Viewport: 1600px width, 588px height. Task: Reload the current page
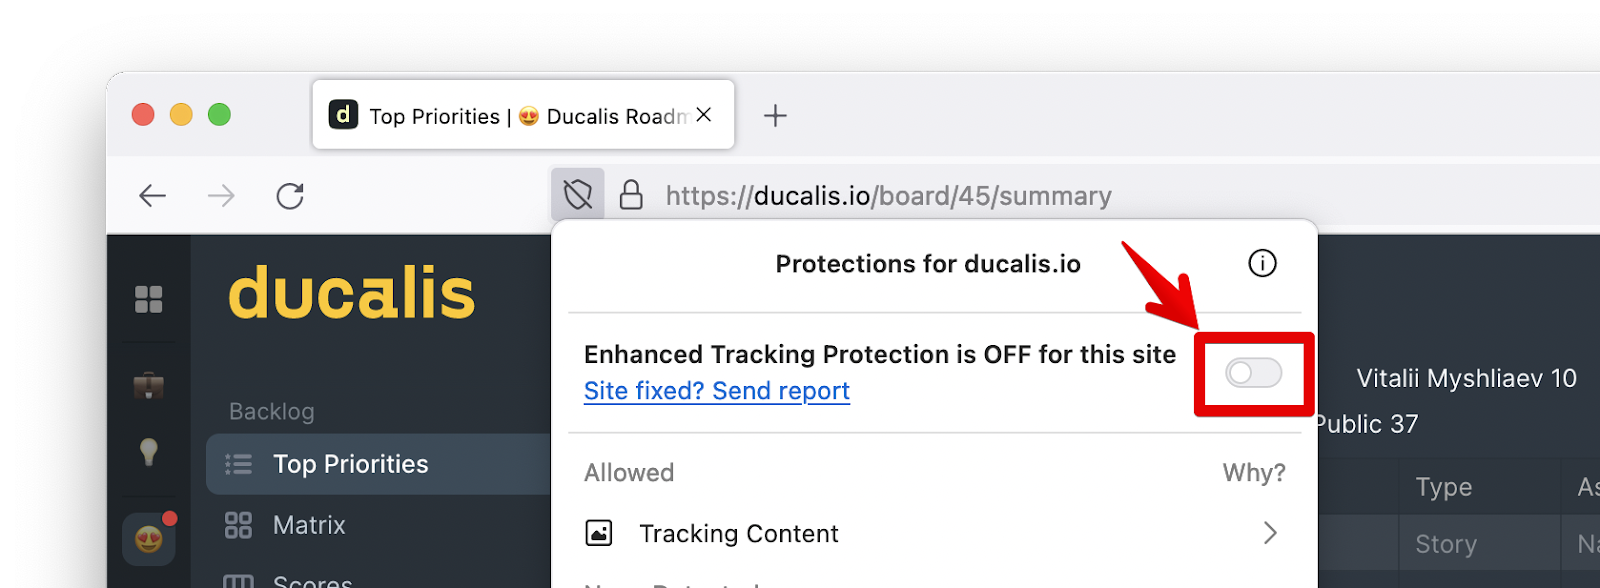[290, 195]
